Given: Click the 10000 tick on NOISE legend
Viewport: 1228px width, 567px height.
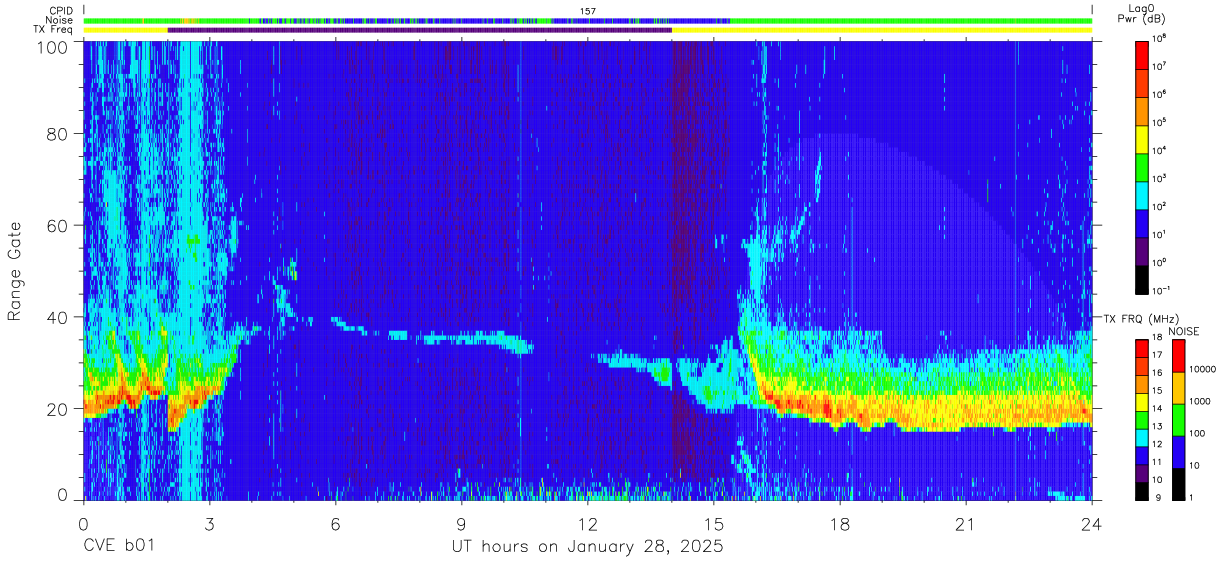Looking at the screenshot, I should 1203,369.
